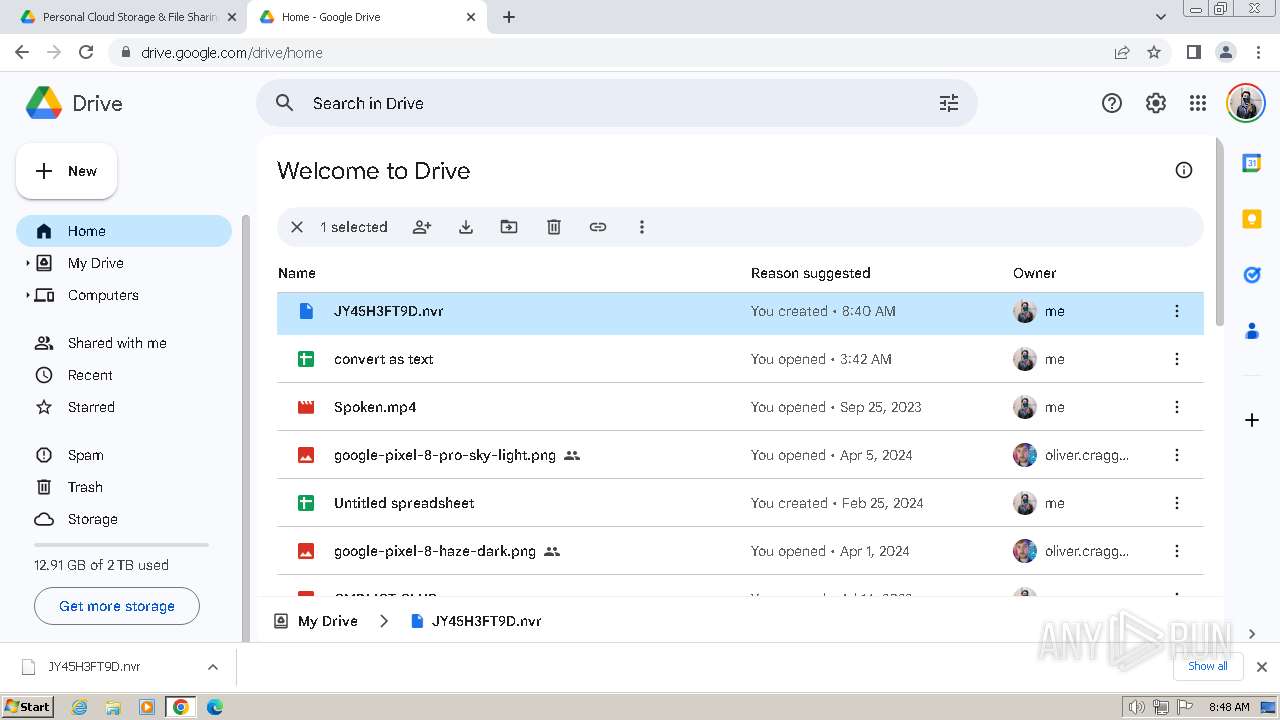
Task: Click the file list vertical scrollbar
Action: [1218, 232]
